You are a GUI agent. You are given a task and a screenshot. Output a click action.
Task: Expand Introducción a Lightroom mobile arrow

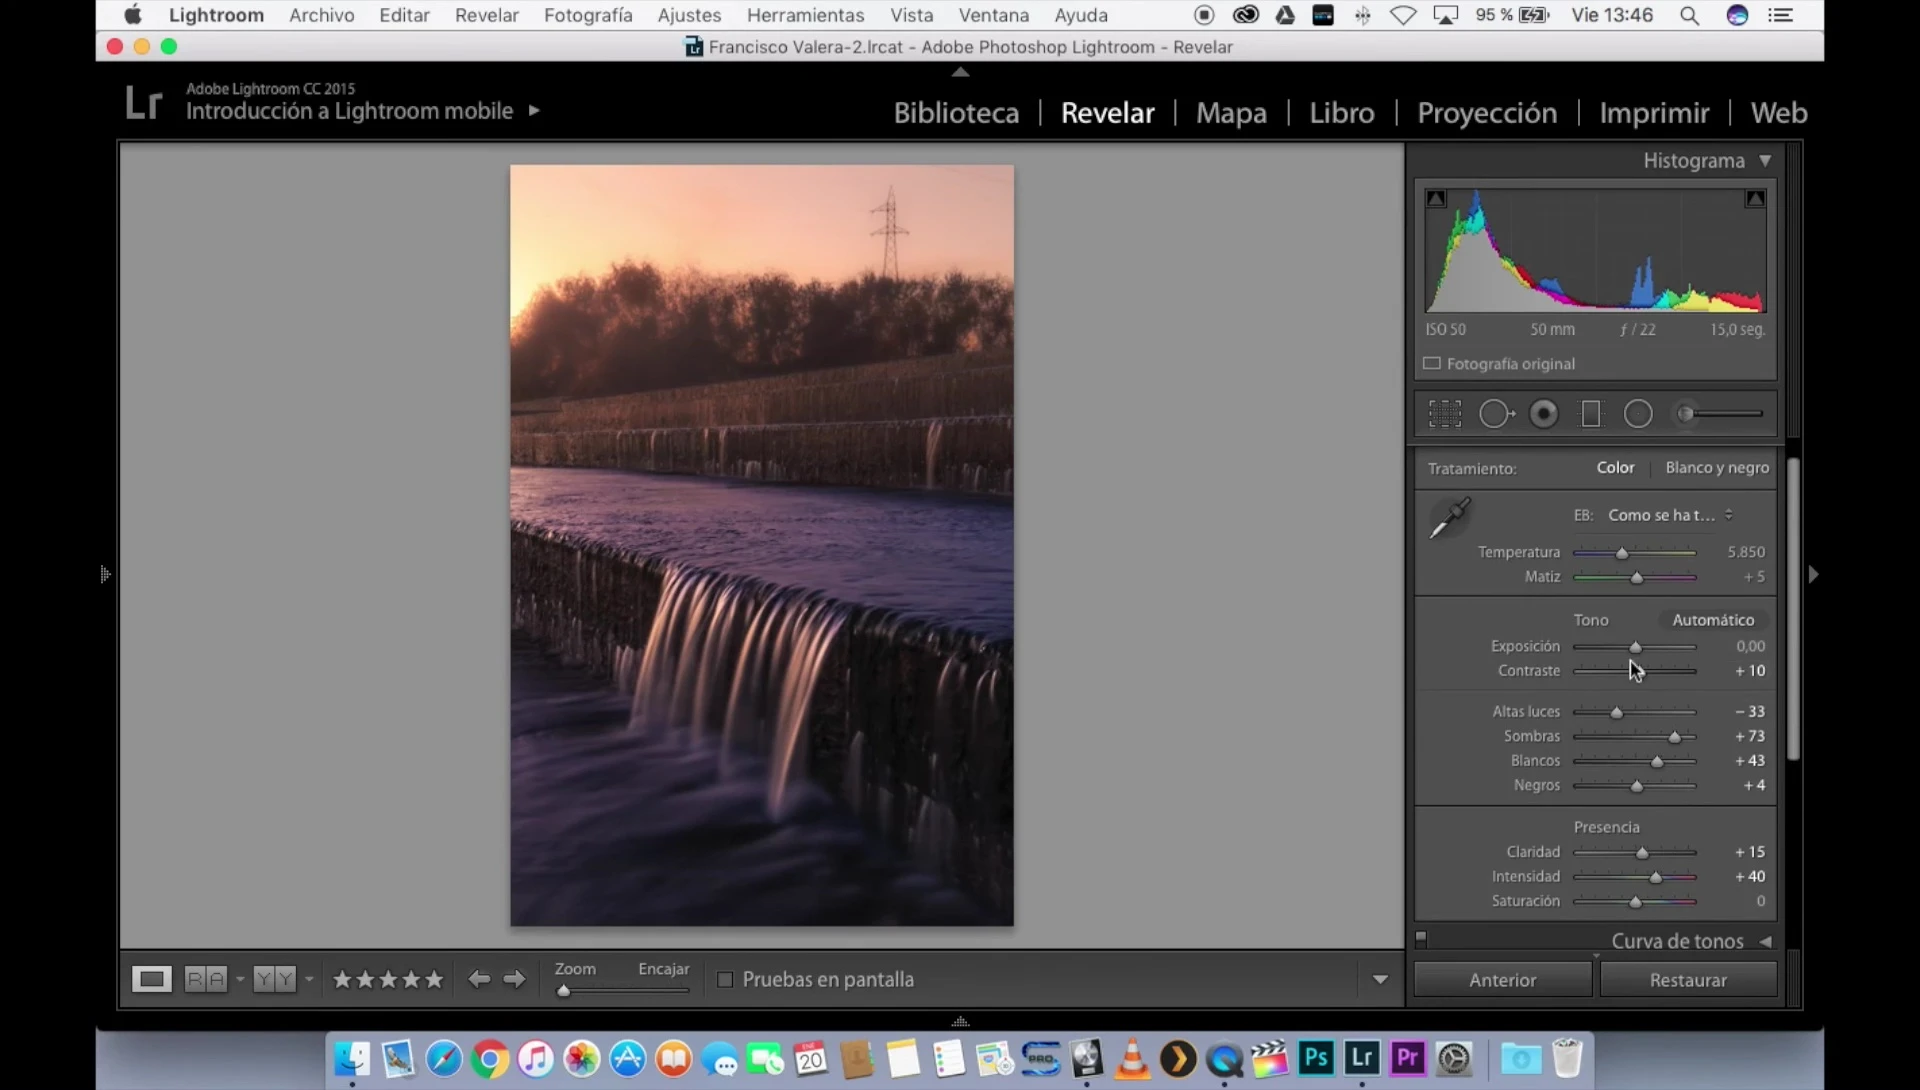(534, 110)
